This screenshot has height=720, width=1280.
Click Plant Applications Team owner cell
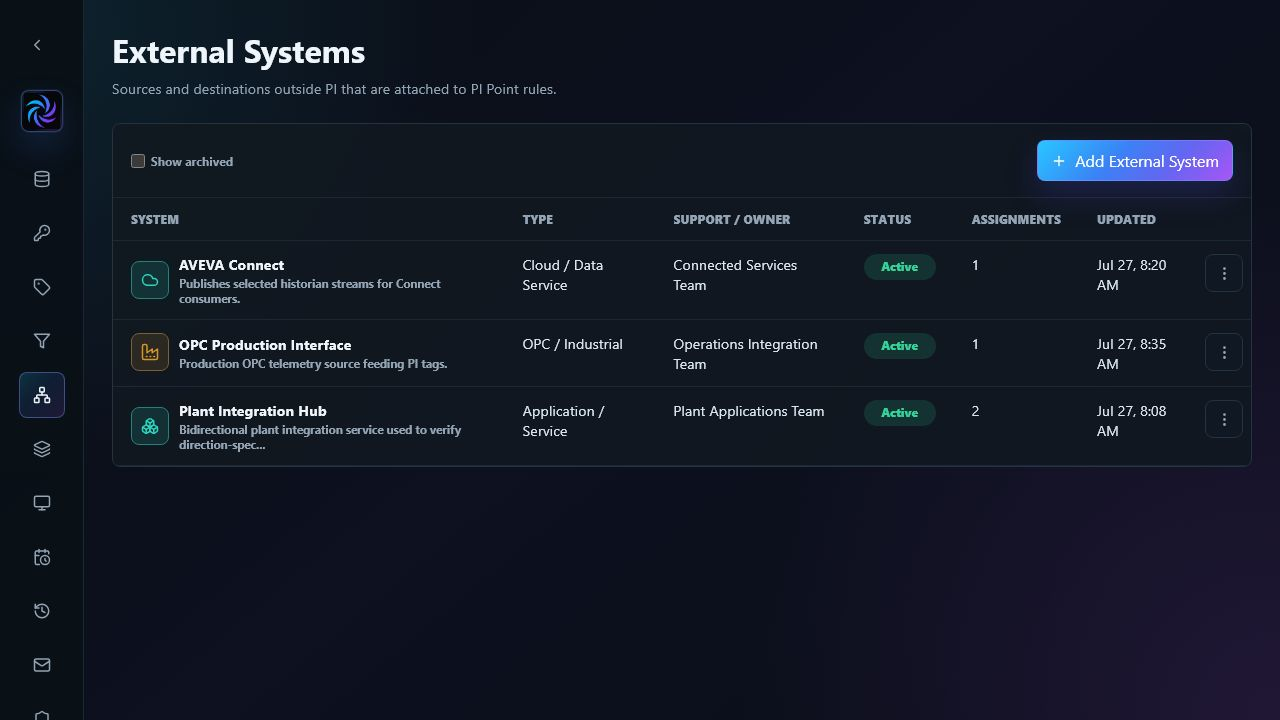click(748, 411)
